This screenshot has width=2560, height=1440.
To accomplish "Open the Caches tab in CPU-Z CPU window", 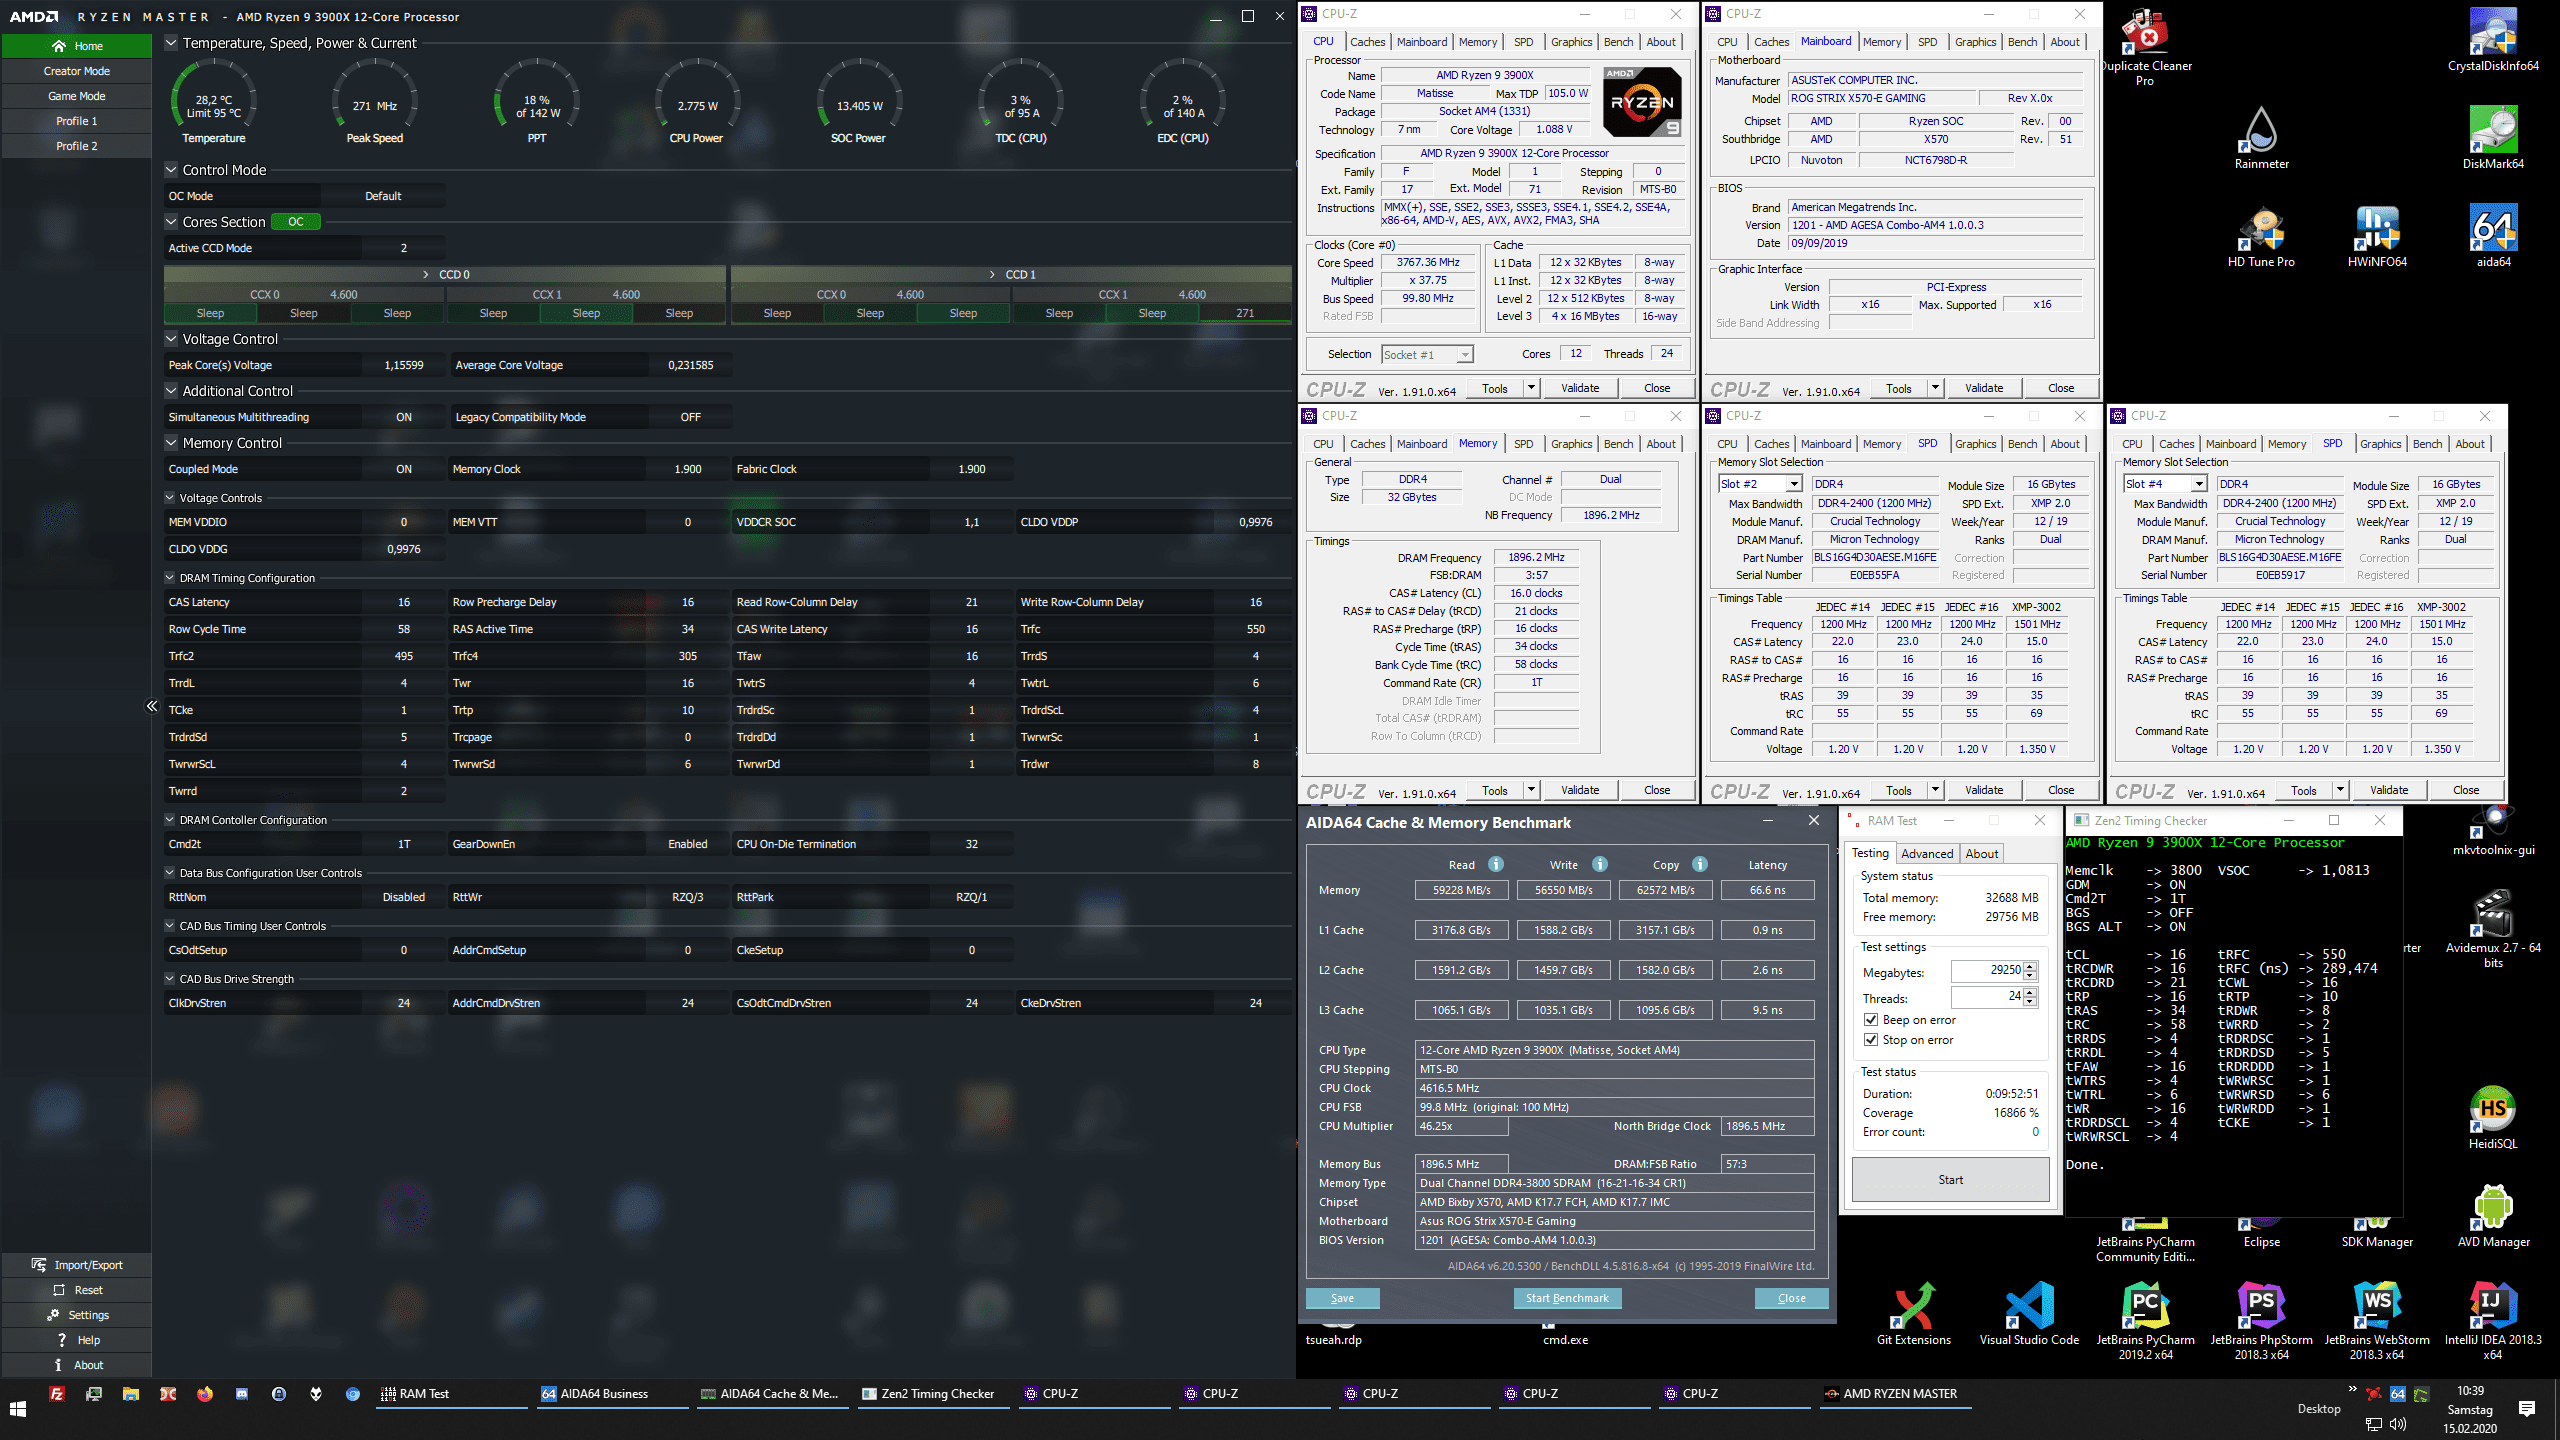I will 1367,42.
